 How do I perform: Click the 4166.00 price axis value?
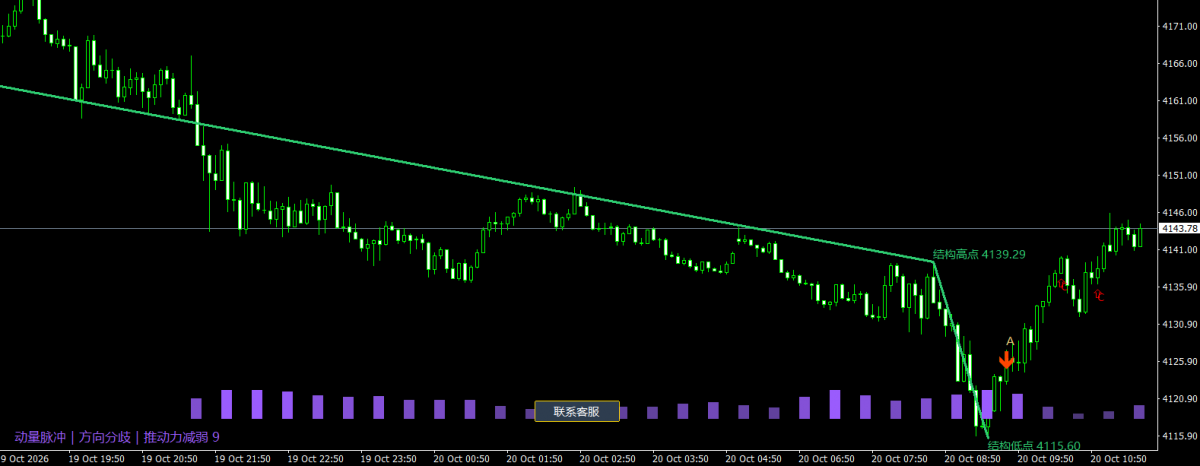tap(1179, 64)
